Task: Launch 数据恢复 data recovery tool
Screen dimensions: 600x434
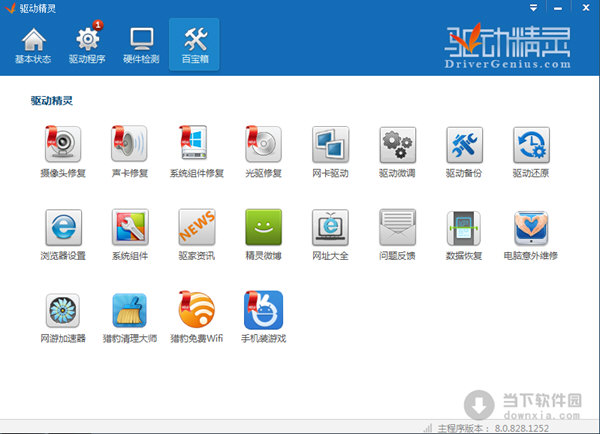Action: (x=464, y=228)
